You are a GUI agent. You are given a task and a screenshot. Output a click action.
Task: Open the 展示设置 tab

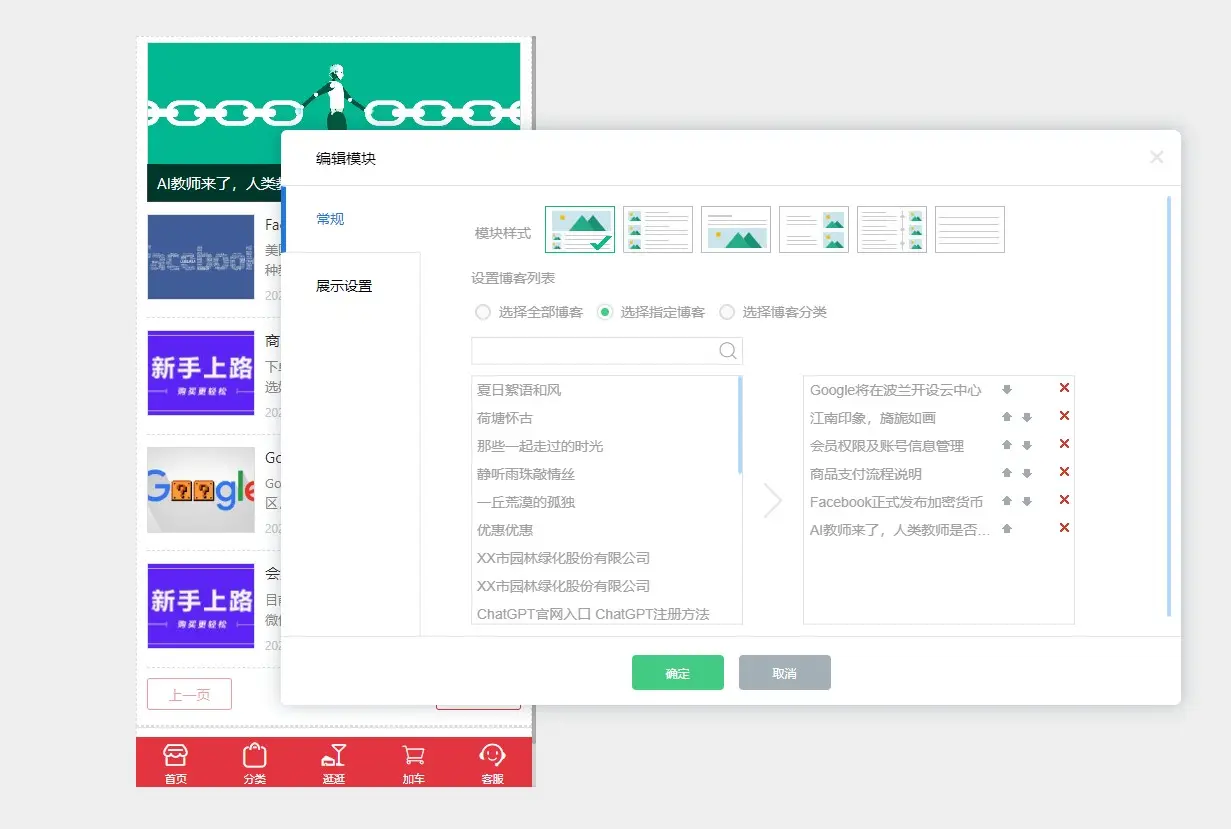click(x=344, y=286)
